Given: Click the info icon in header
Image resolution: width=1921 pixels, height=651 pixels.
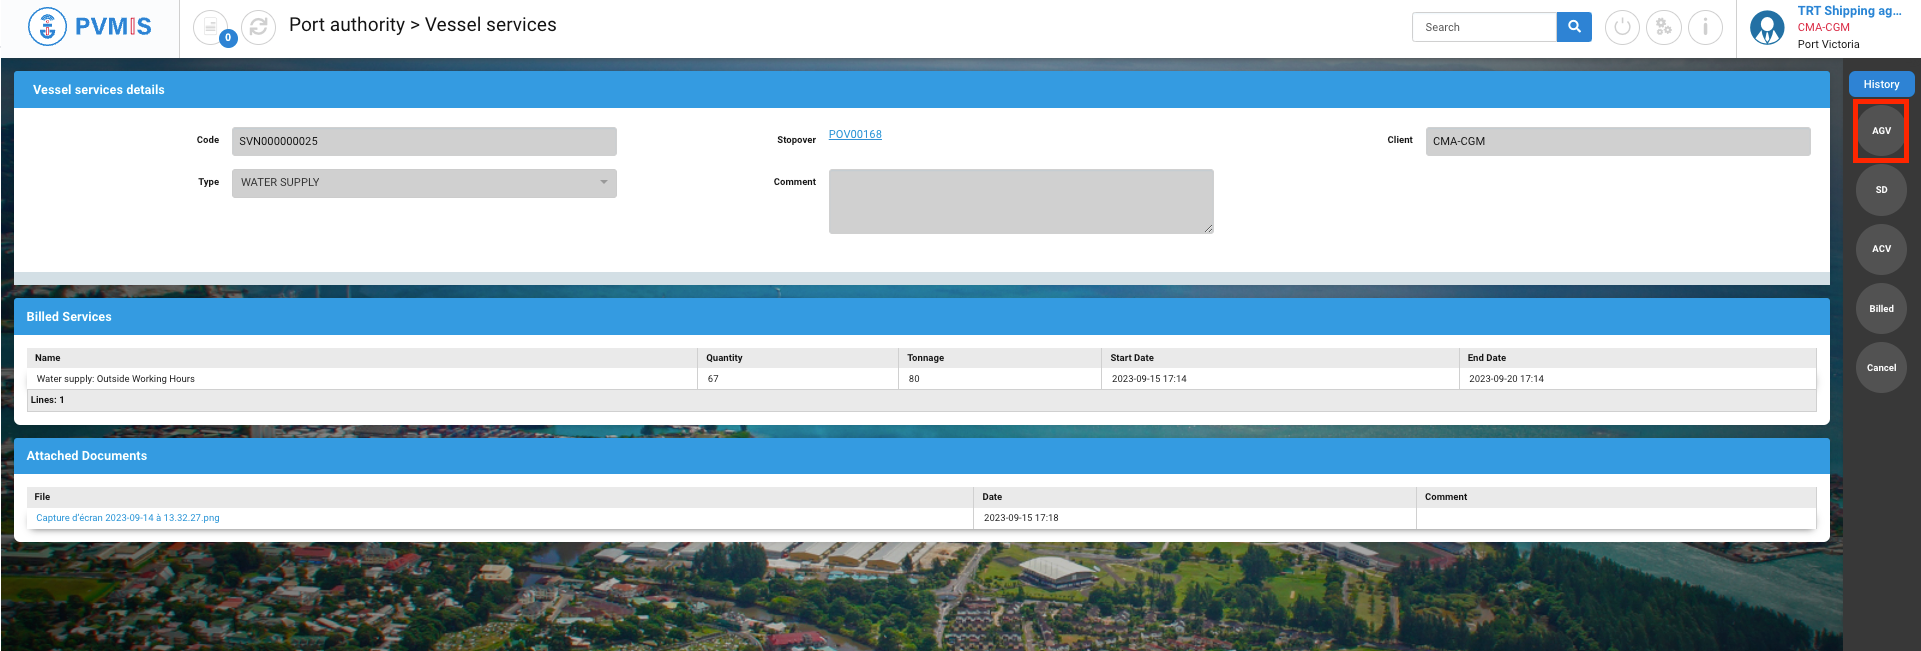Looking at the screenshot, I should pos(1705,27).
